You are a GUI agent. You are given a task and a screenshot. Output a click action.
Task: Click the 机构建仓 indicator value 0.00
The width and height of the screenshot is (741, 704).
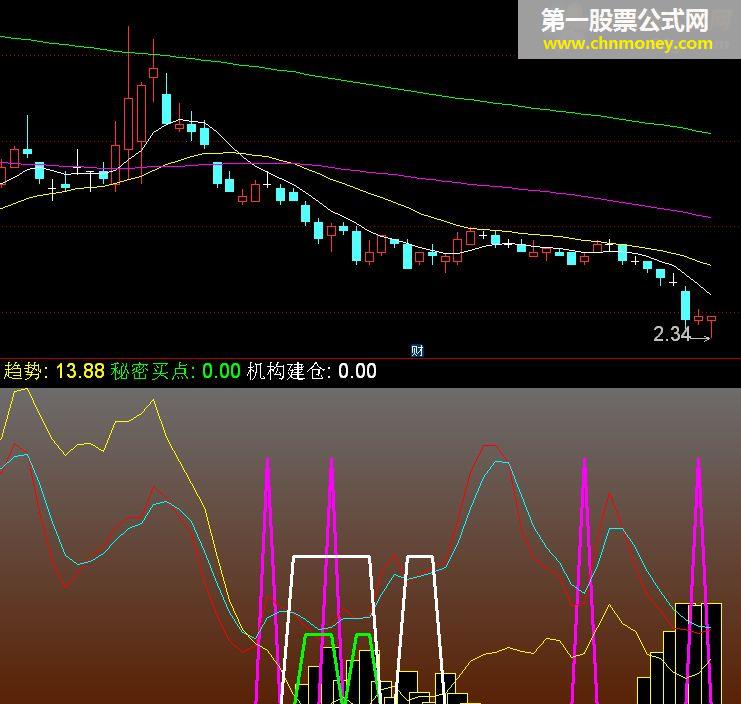(x=357, y=371)
